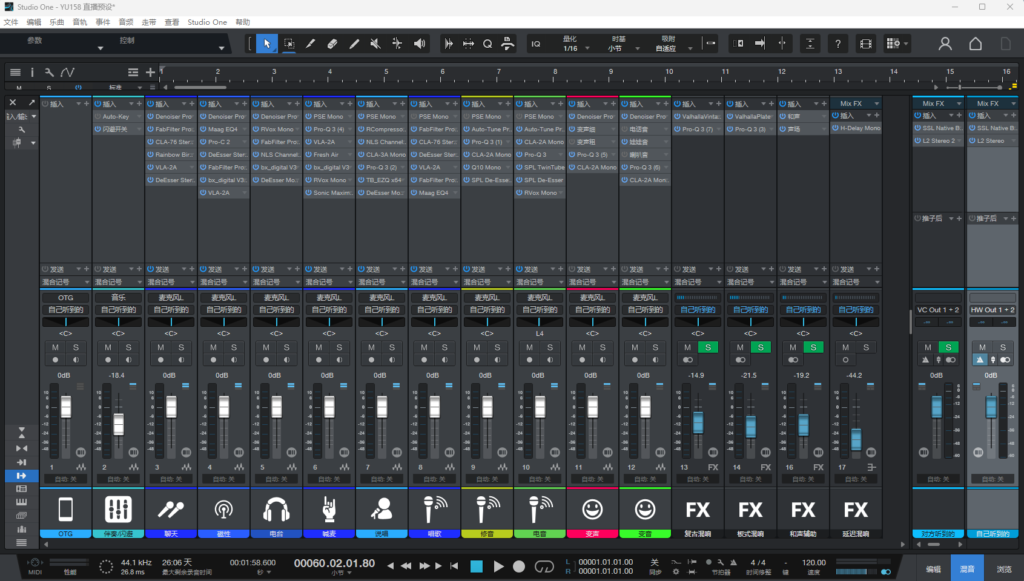This screenshot has width=1024, height=581.
Task: Open the video player film icon
Action: [866, 44]
